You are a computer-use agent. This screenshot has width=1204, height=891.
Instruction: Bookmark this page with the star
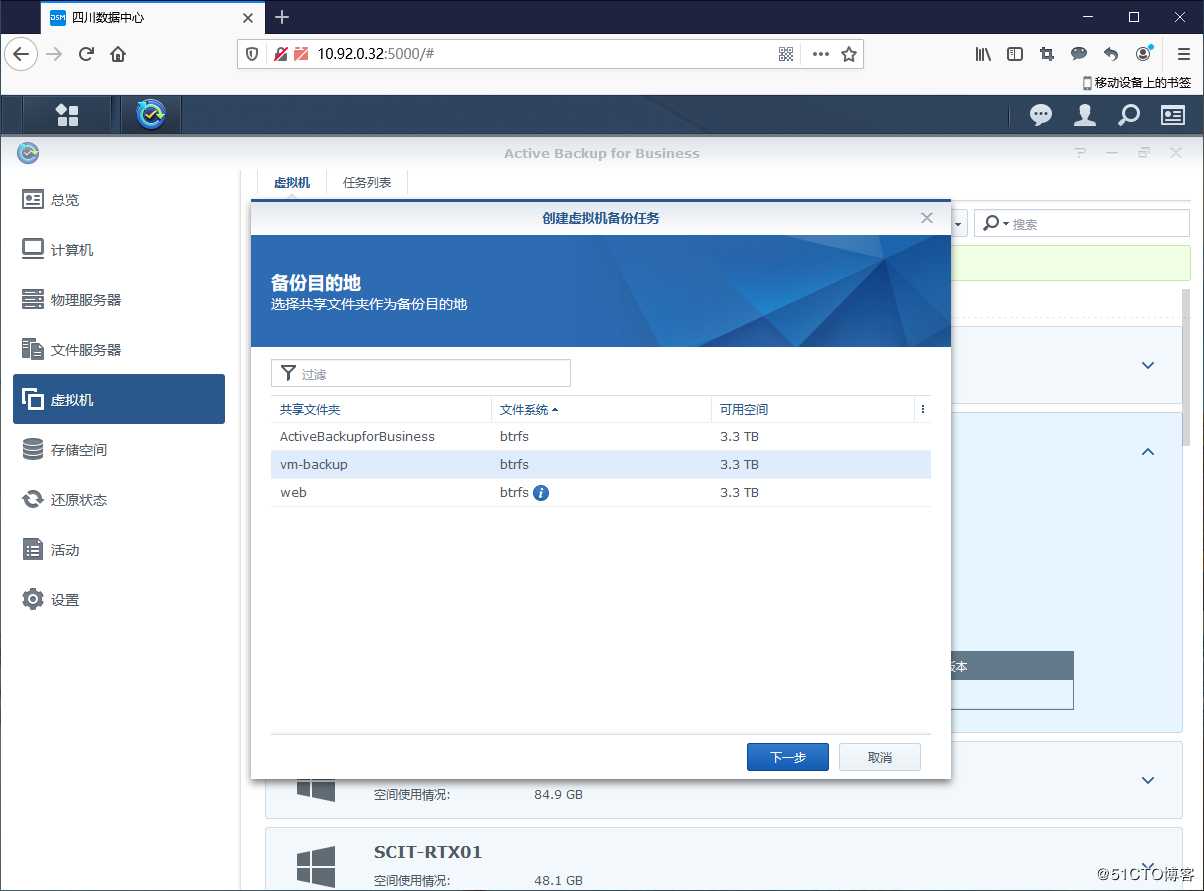849,54
